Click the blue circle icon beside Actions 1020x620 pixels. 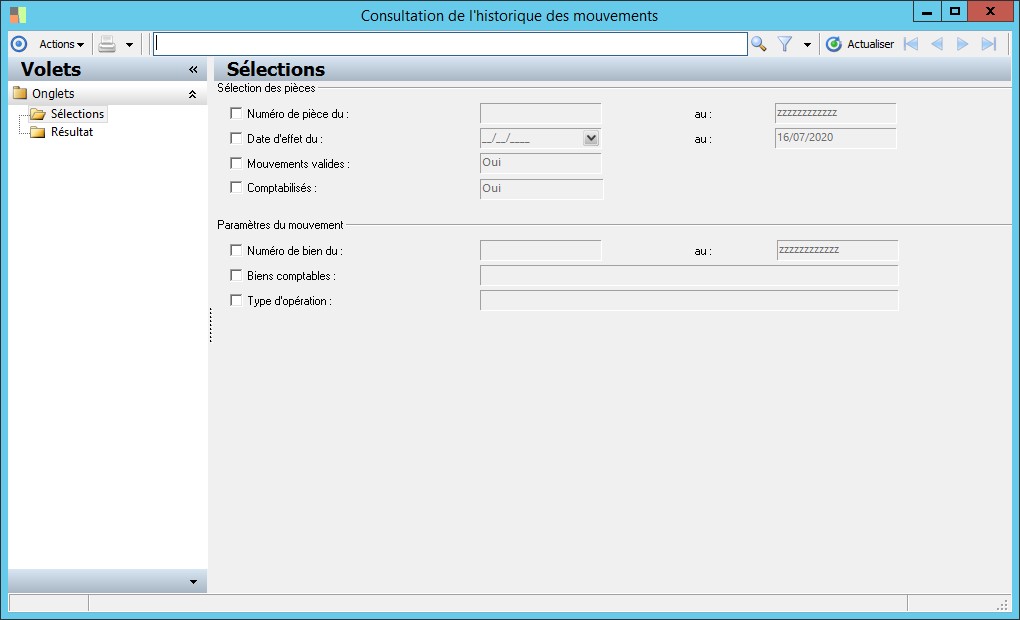coord(19,44)
